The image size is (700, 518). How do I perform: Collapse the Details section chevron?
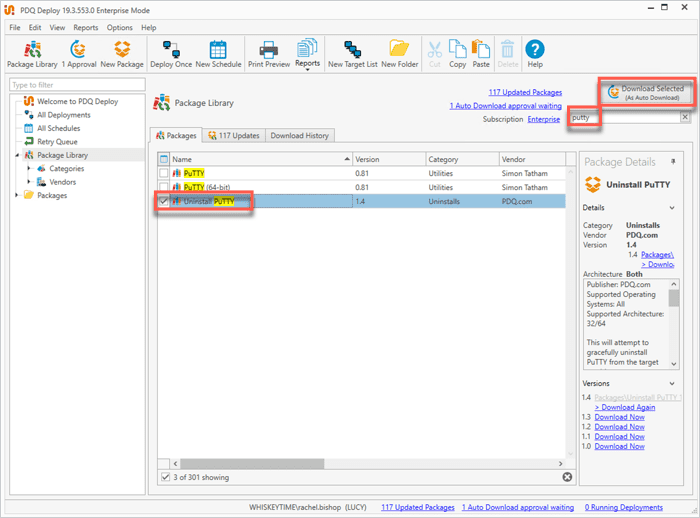[672, 208]
